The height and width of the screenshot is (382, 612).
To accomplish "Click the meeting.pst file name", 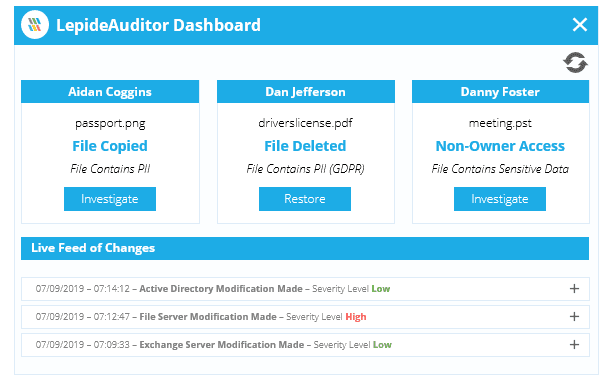I will (500, 123).
